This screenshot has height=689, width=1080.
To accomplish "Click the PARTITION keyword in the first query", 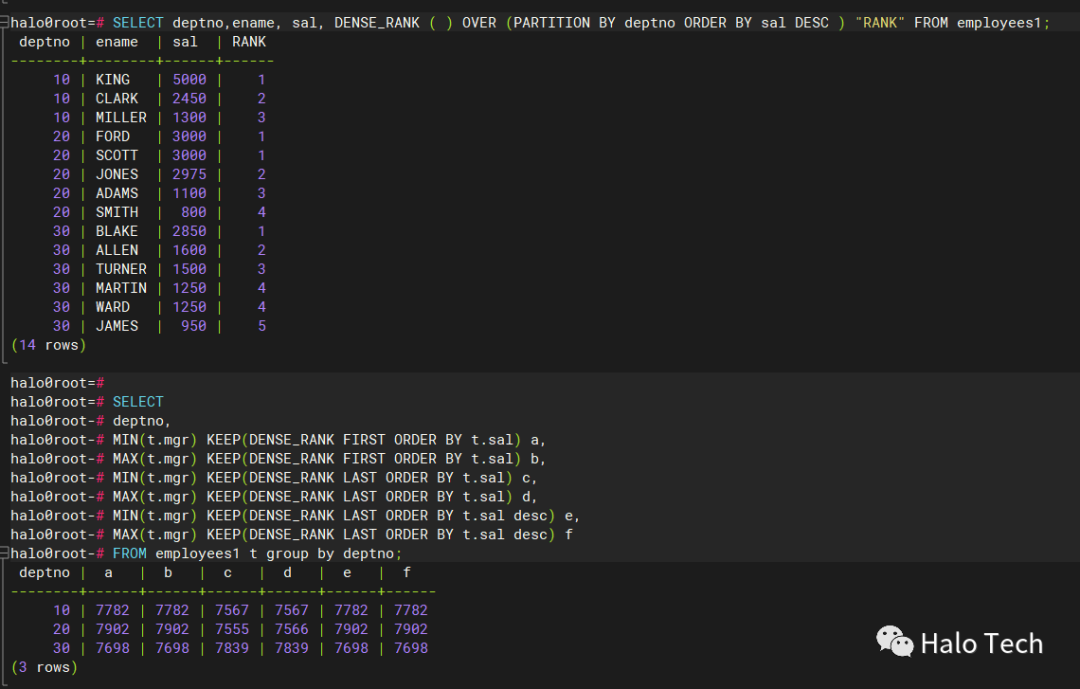I will 551,23.
